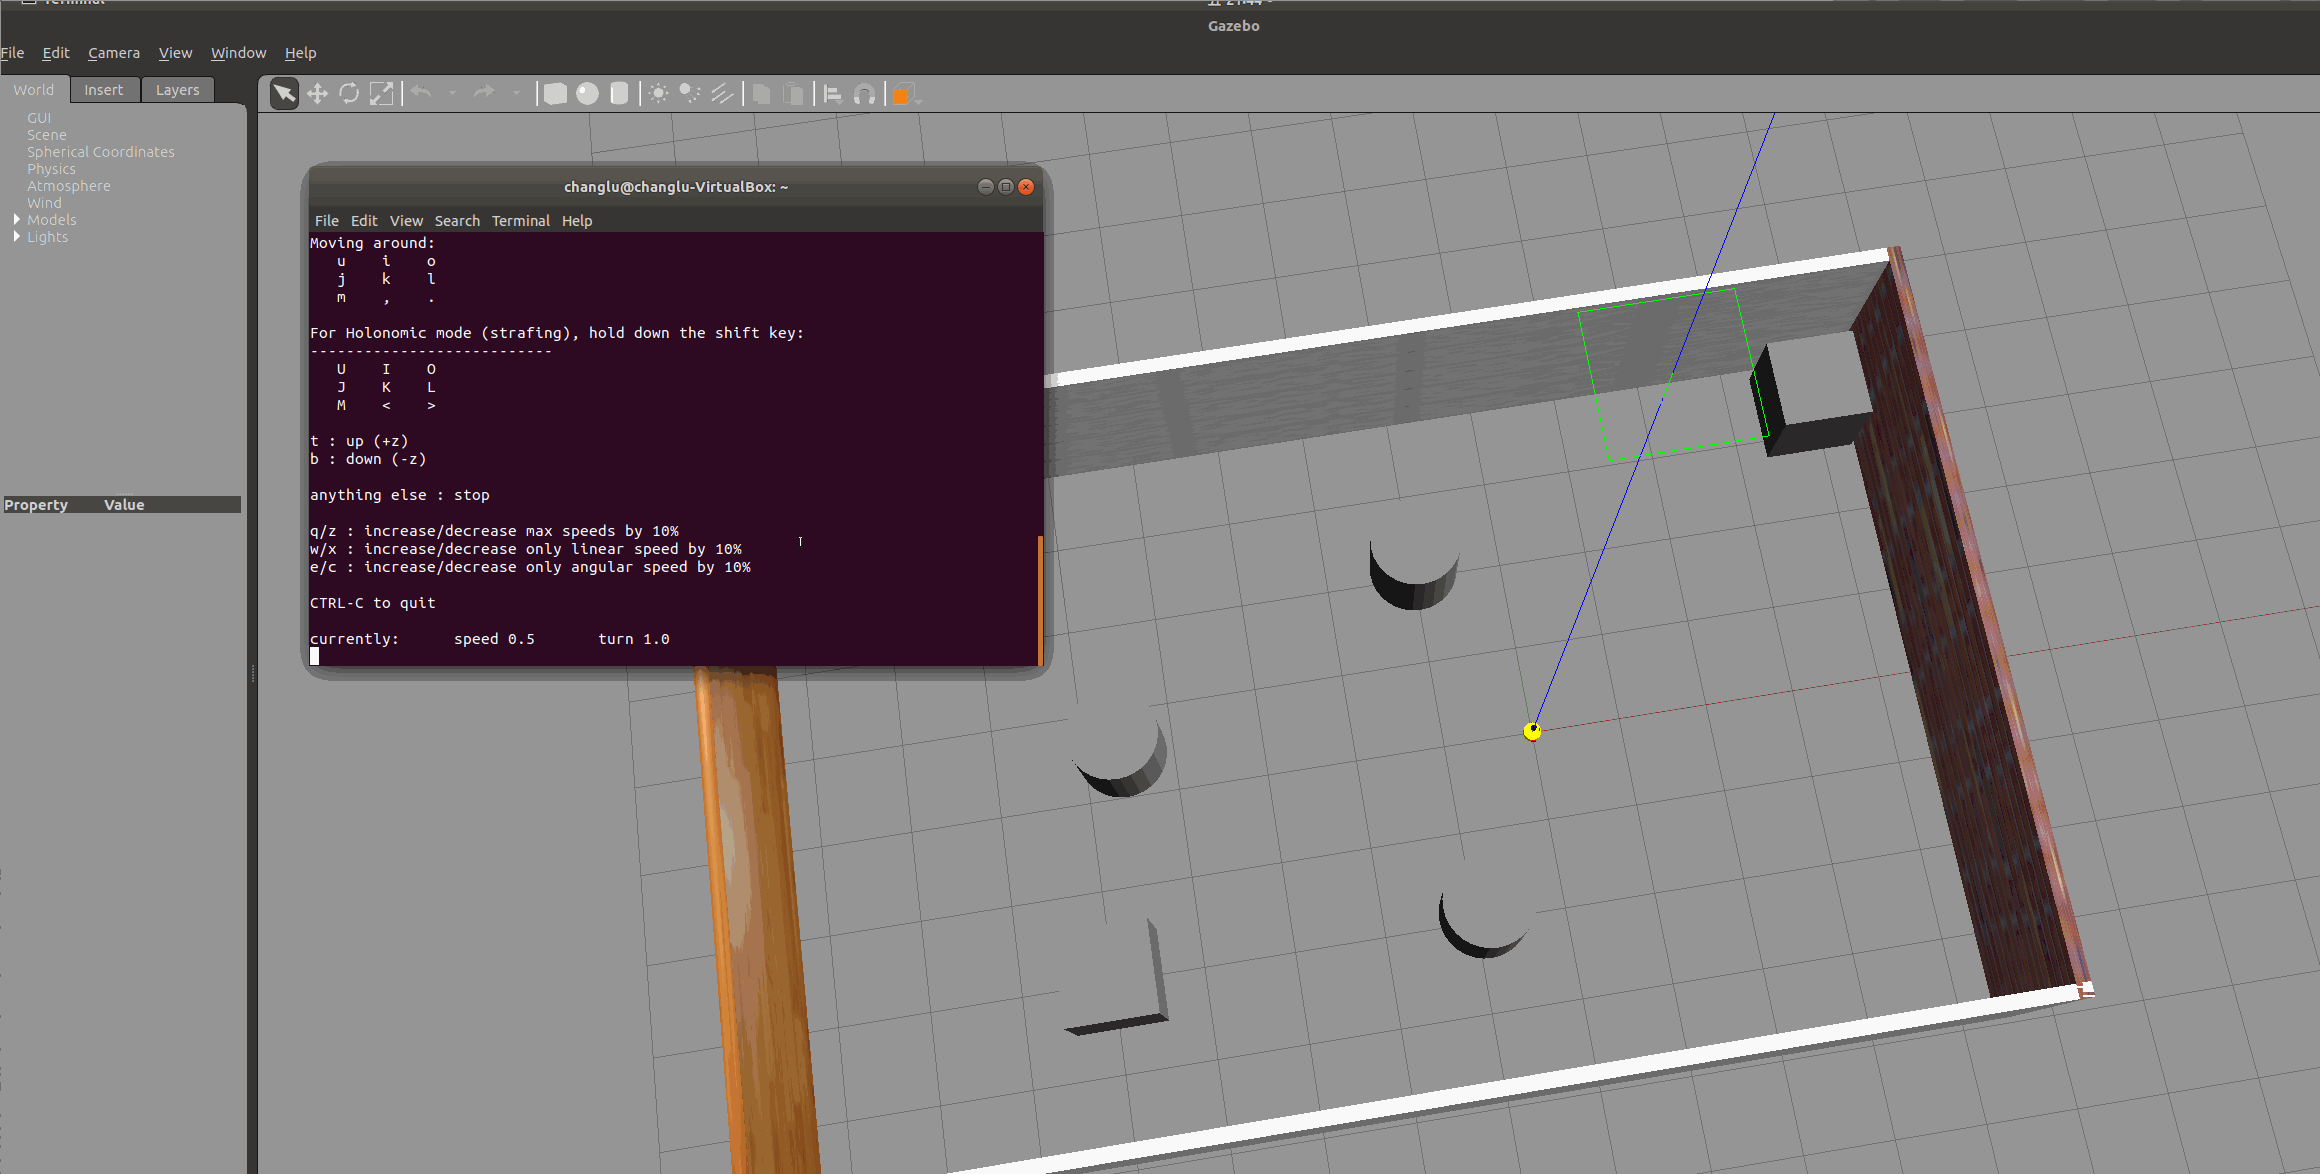The height and width of the screenshot is (1174, 2320).
Task: Open the orange cube view angle tool
Action: 904,94
